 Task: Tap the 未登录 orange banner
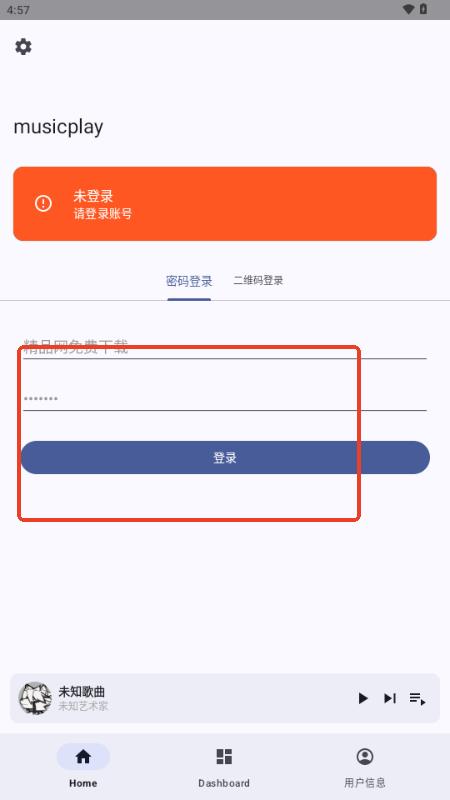[x=225, y=204]
